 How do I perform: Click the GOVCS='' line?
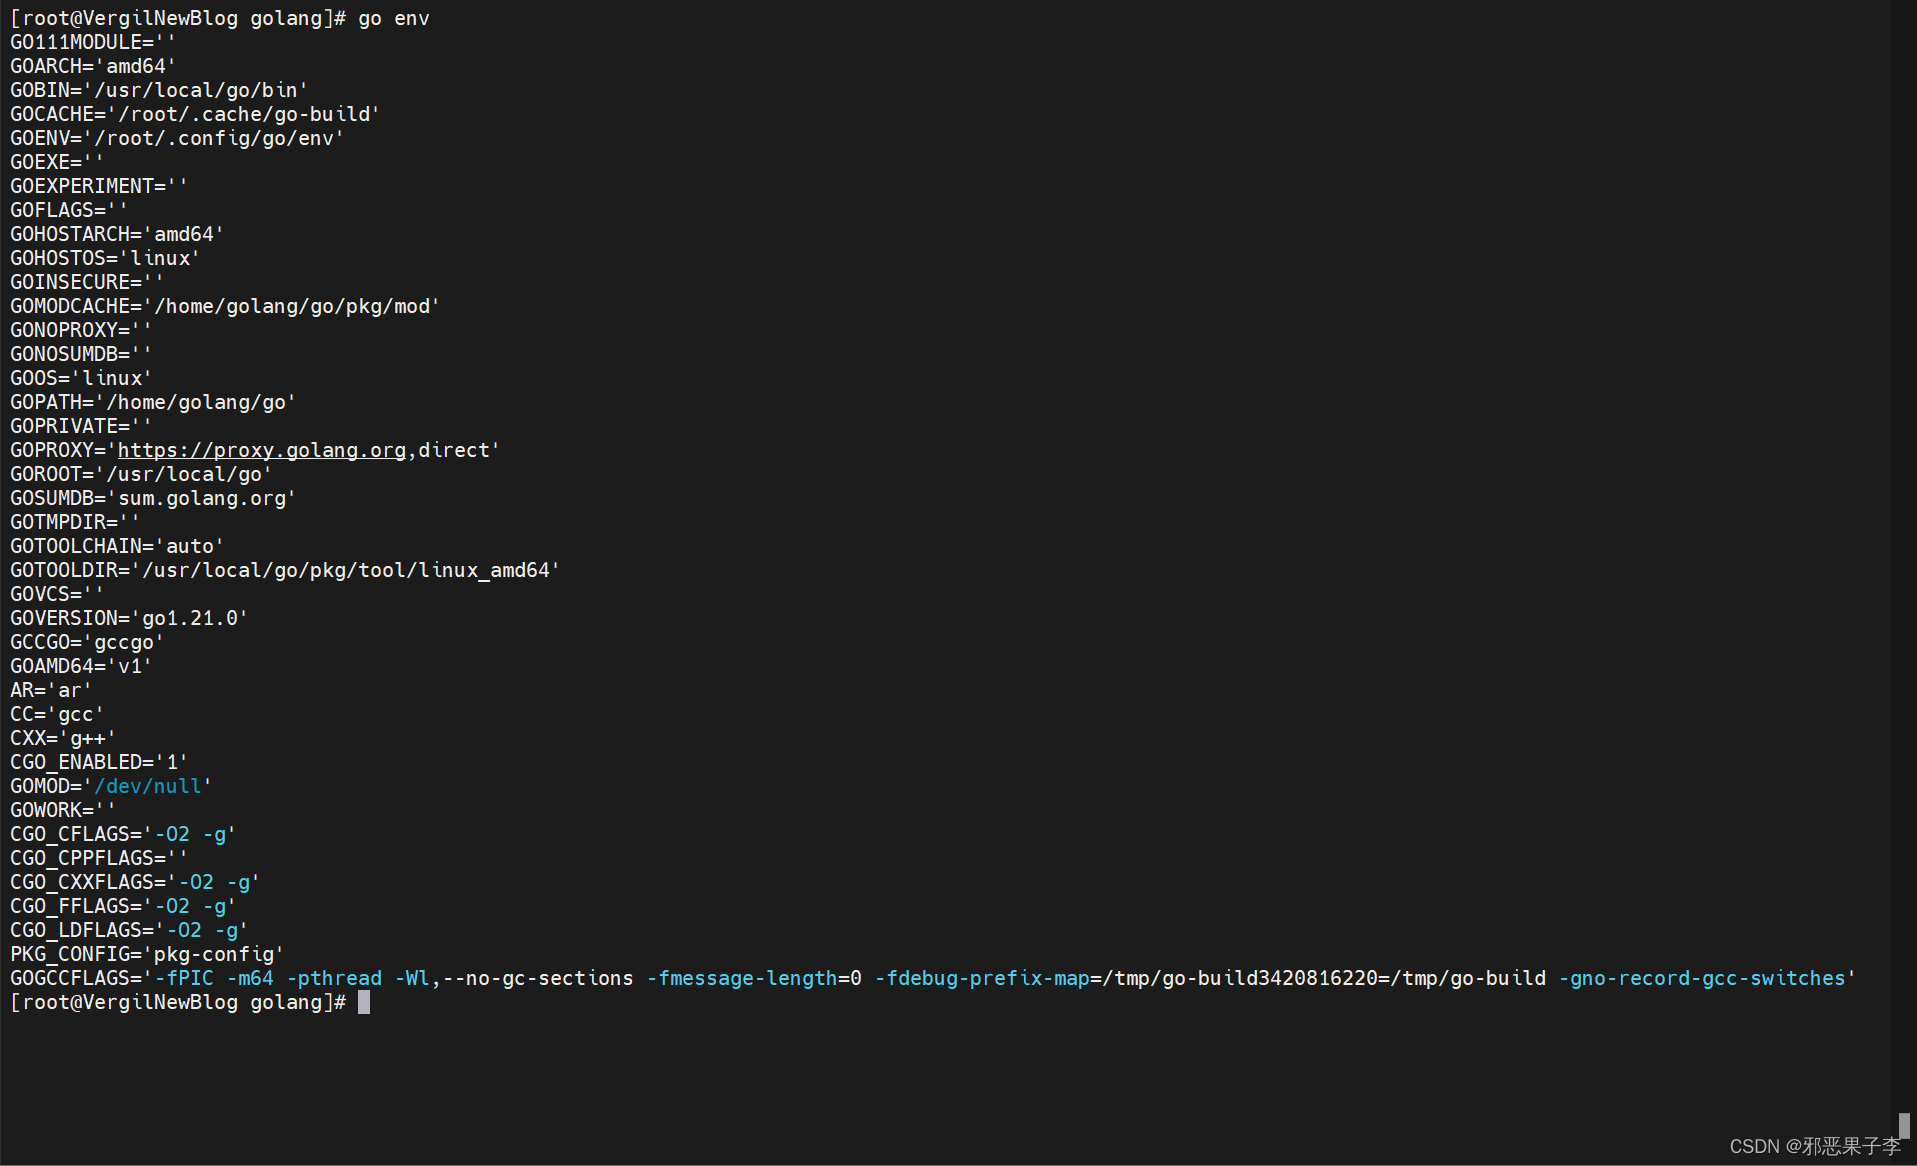tap(57, 594)
